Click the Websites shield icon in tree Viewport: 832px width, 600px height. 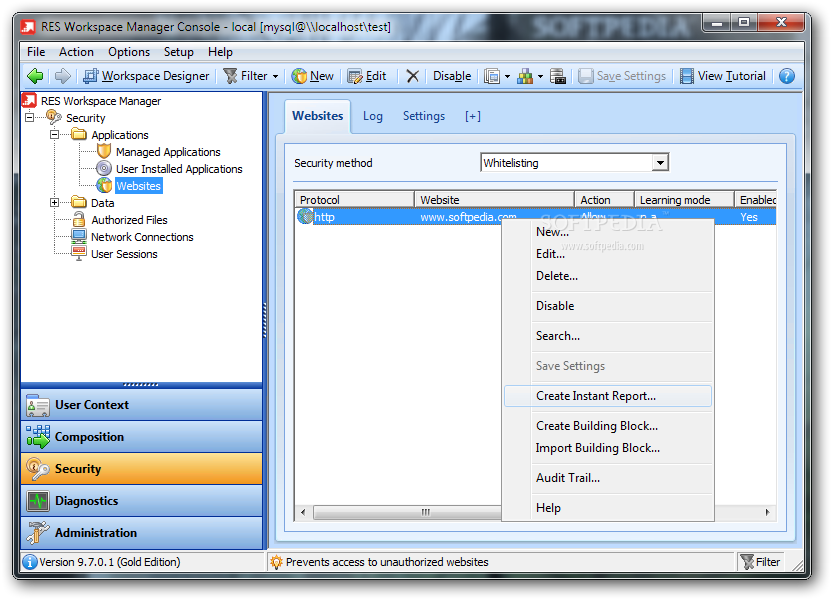(104, 186)
